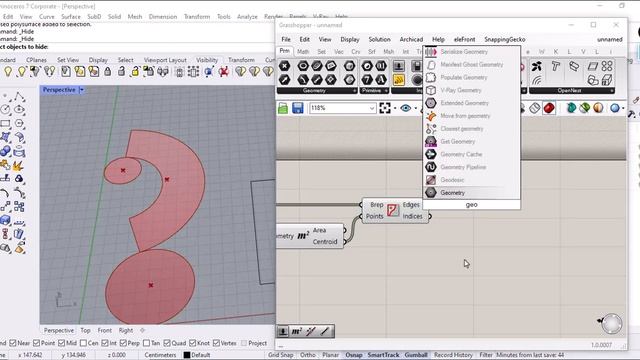The image size is (640, 360).
Task: Click the zoom extents icon beside 118%
Action: [385, 108]
